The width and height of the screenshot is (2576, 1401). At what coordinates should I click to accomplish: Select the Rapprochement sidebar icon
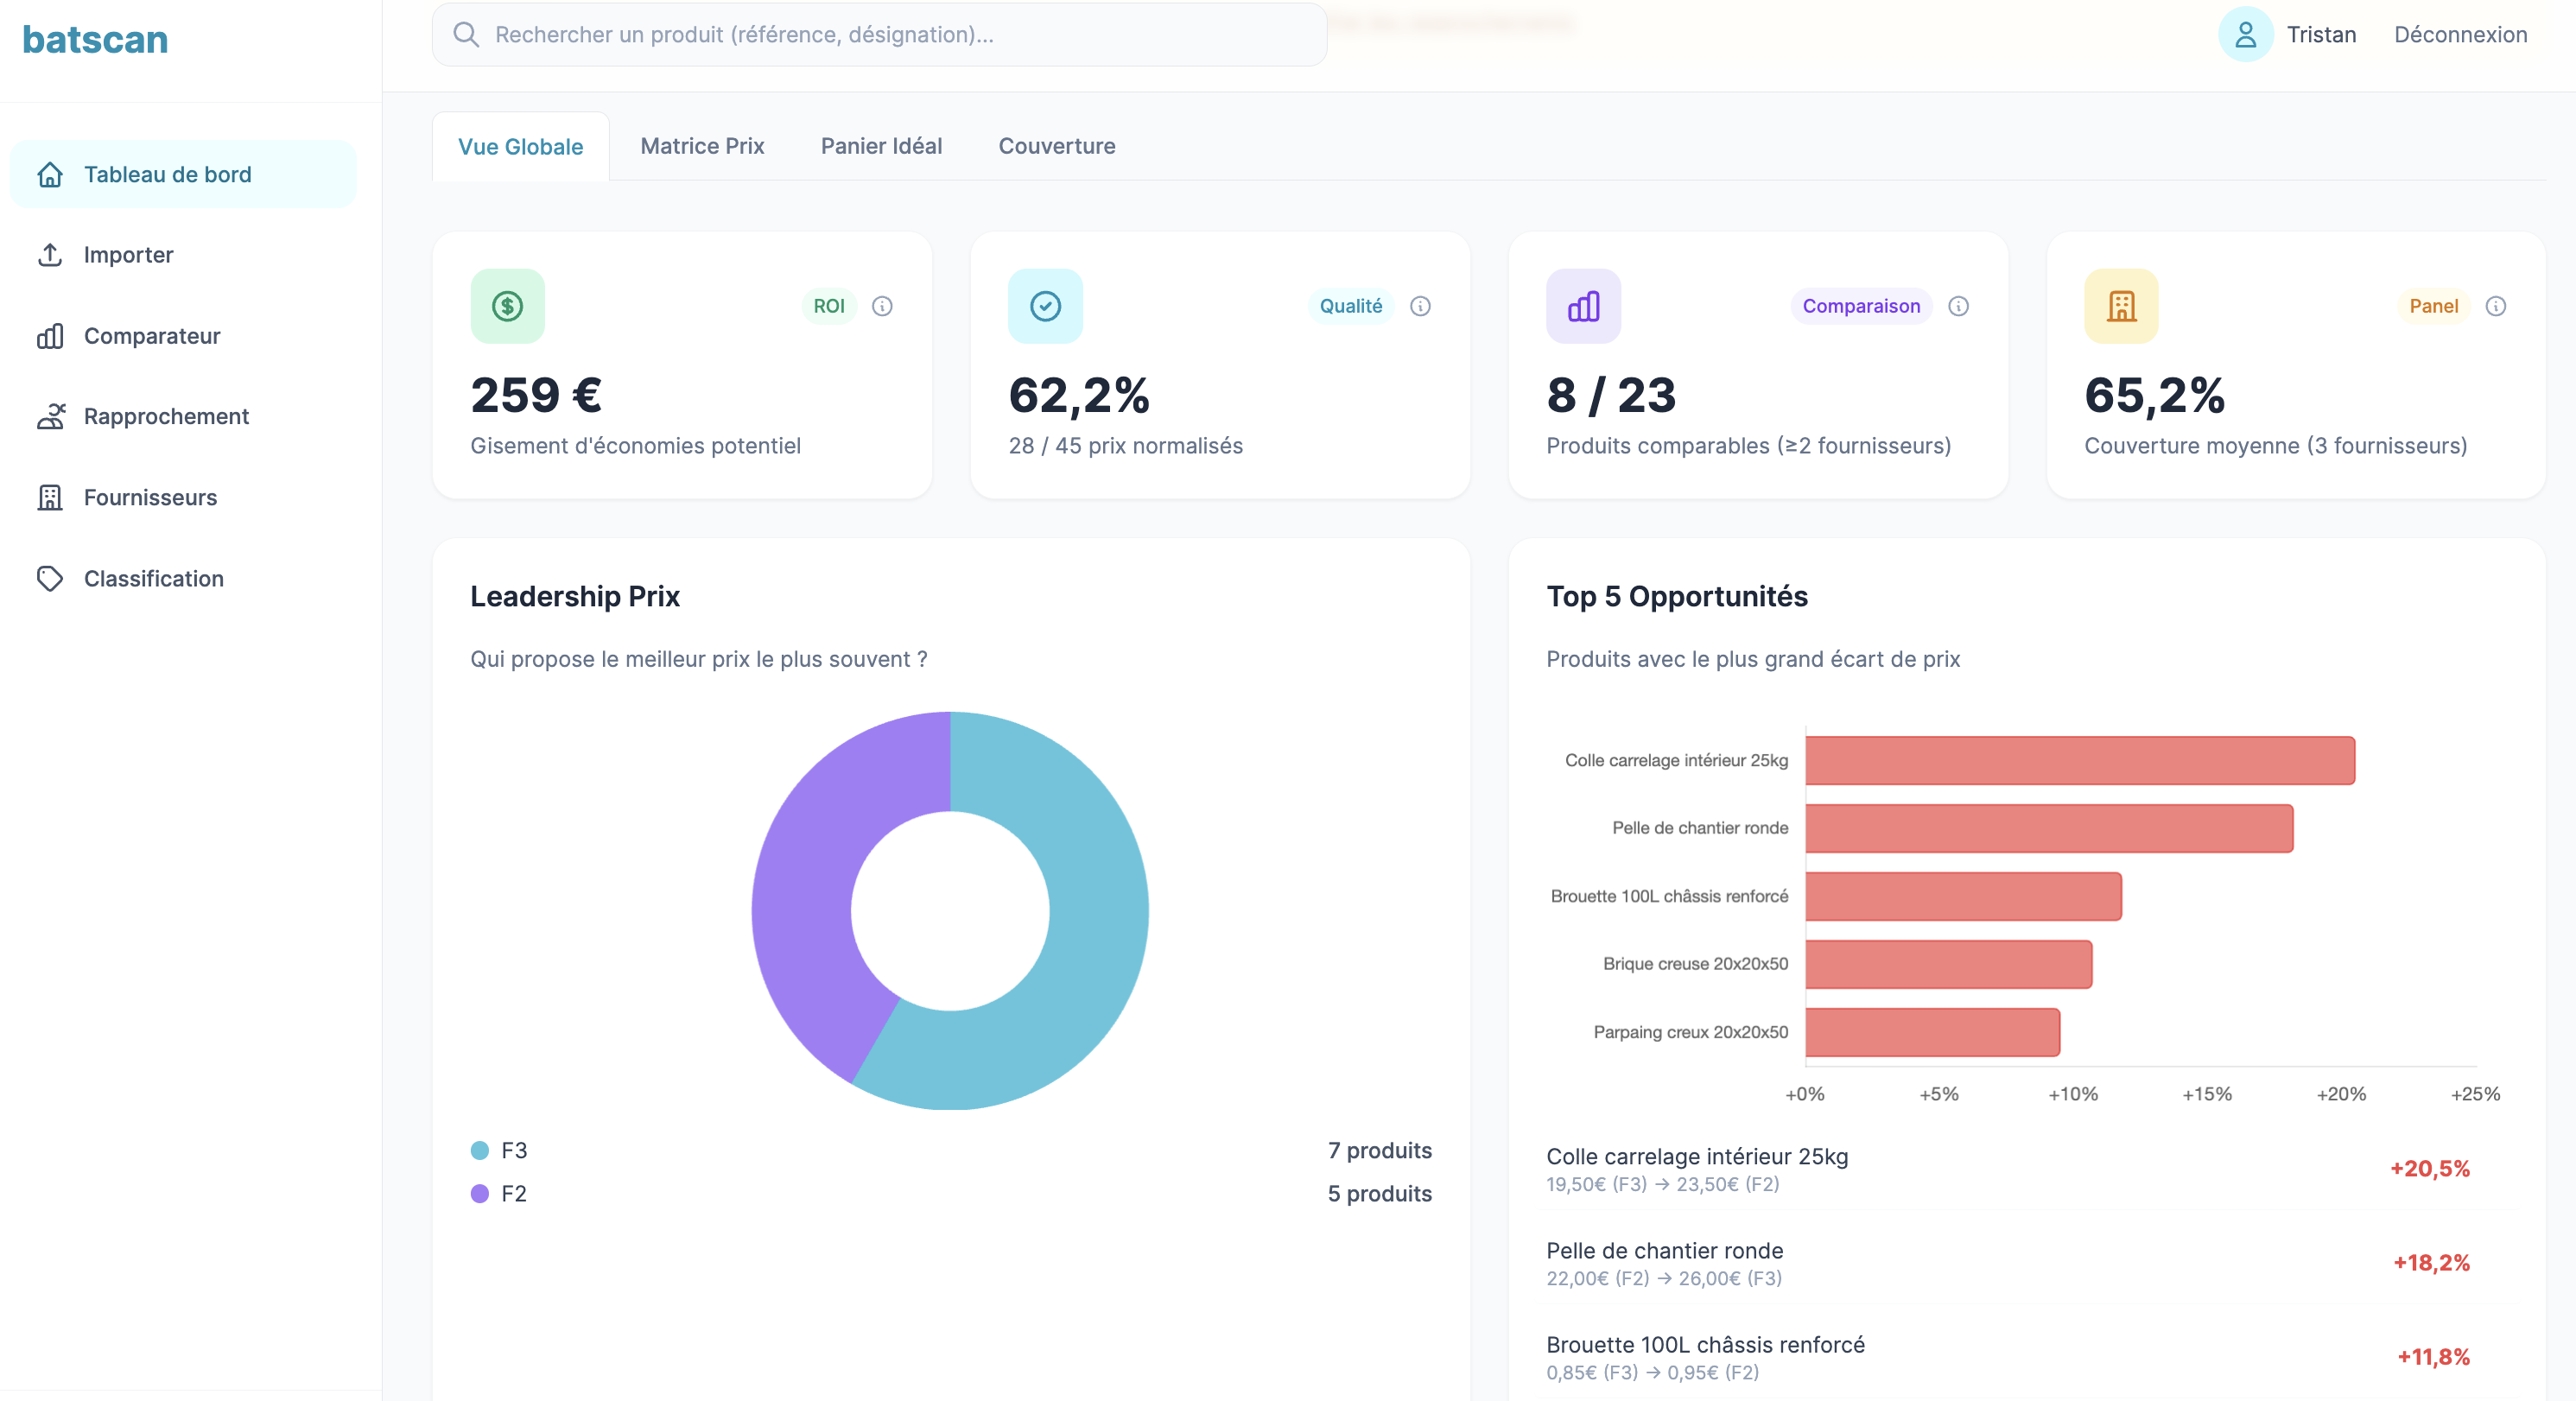(x=51, y=417)
